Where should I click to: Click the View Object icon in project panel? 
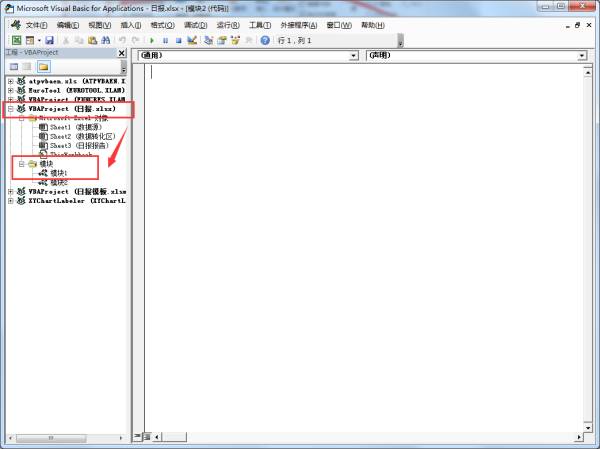coord(27,67)
